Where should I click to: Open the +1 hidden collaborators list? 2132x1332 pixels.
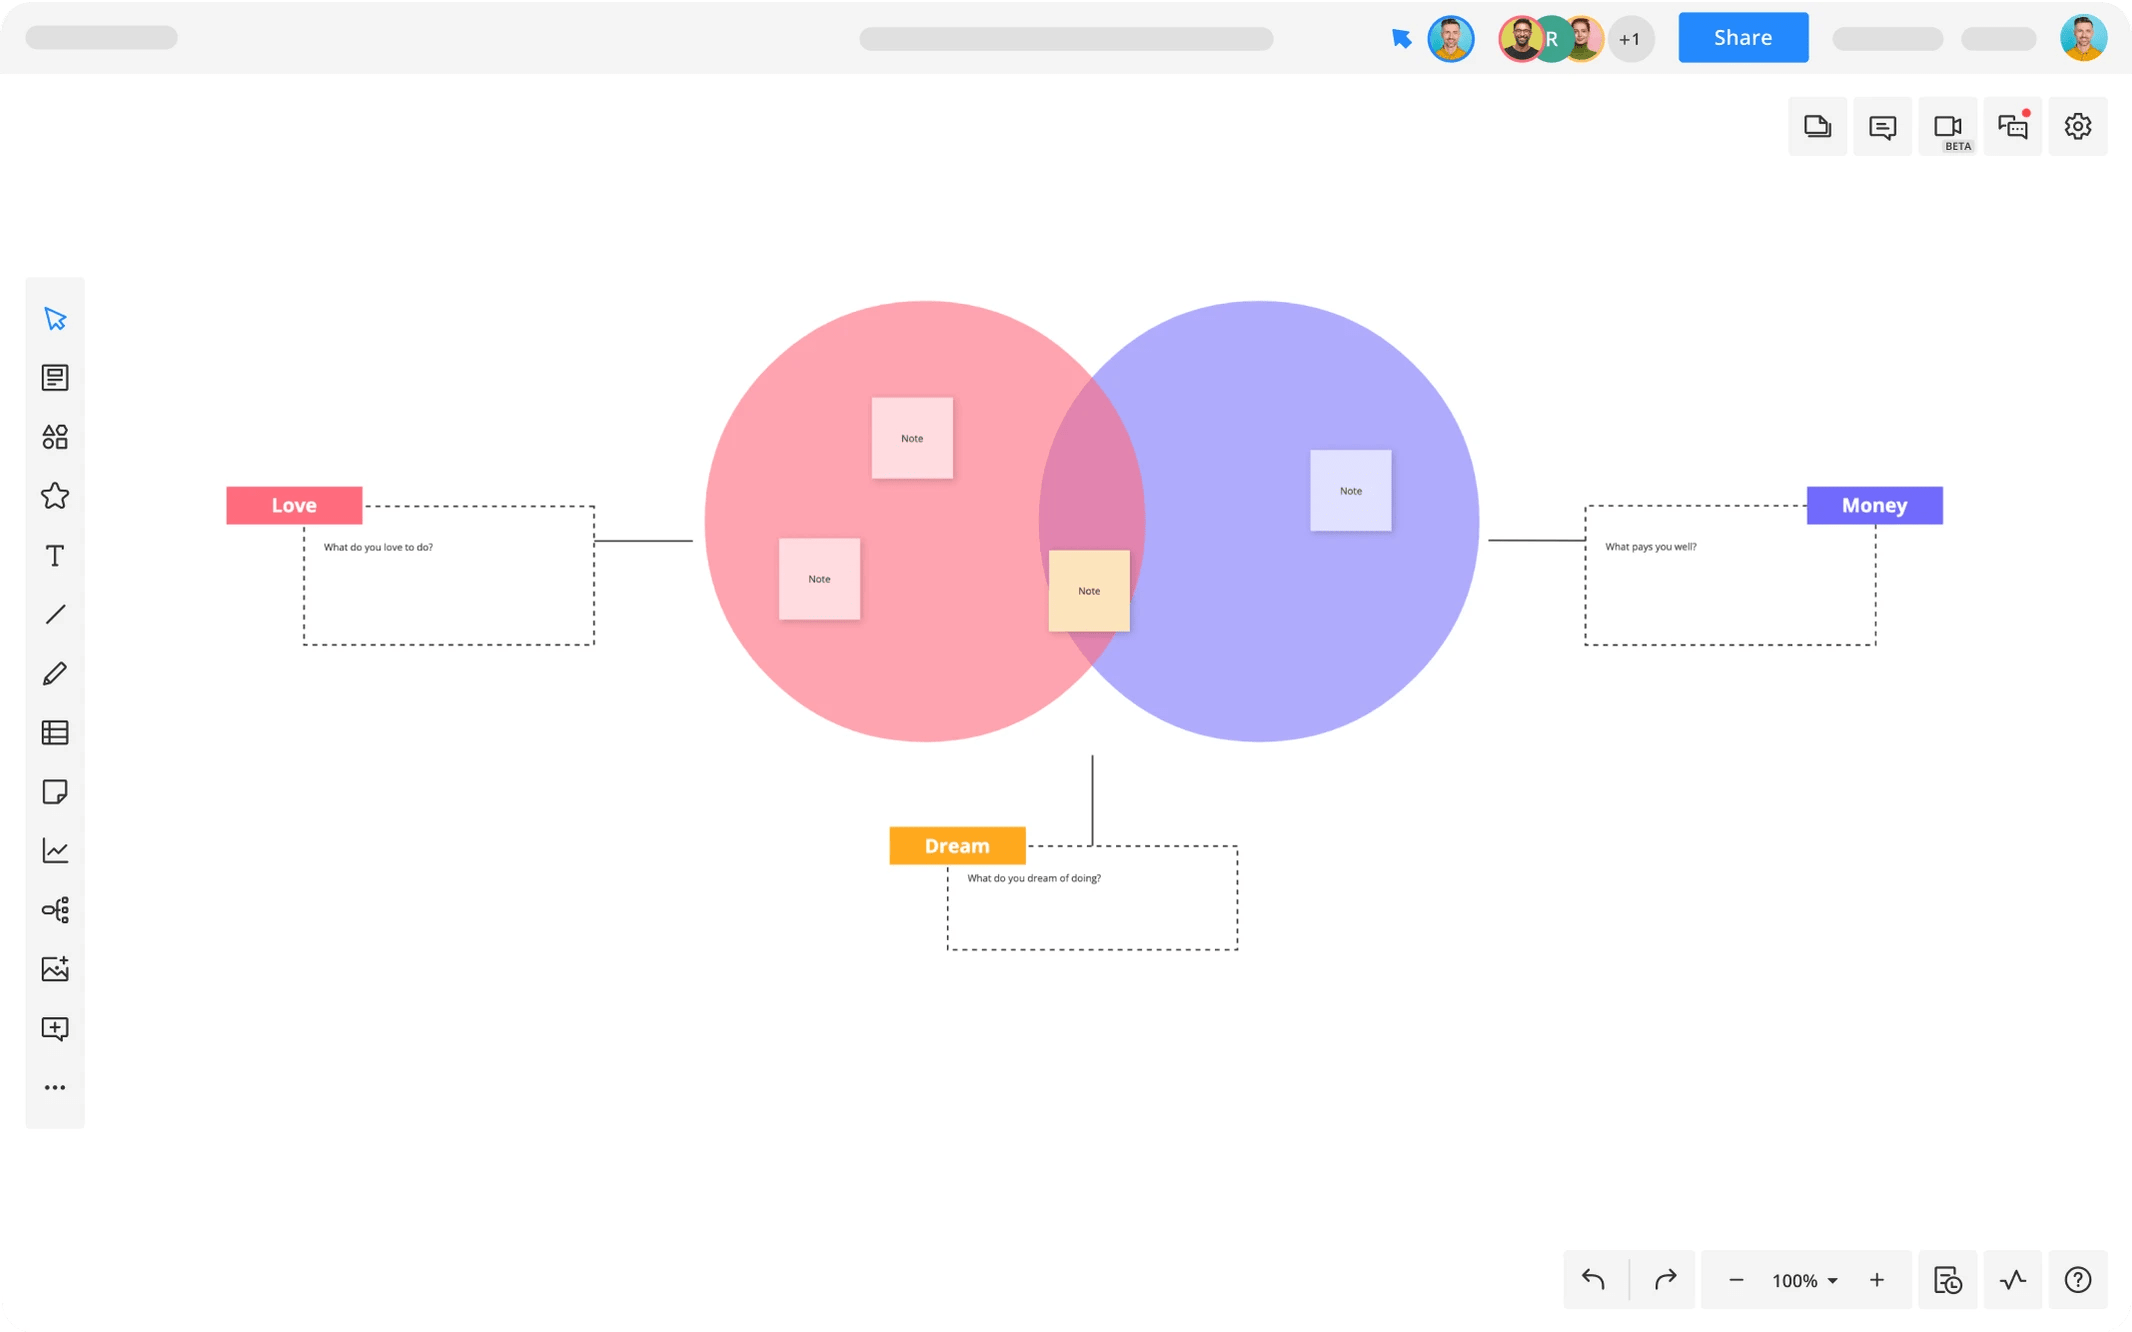point(1630,38)
